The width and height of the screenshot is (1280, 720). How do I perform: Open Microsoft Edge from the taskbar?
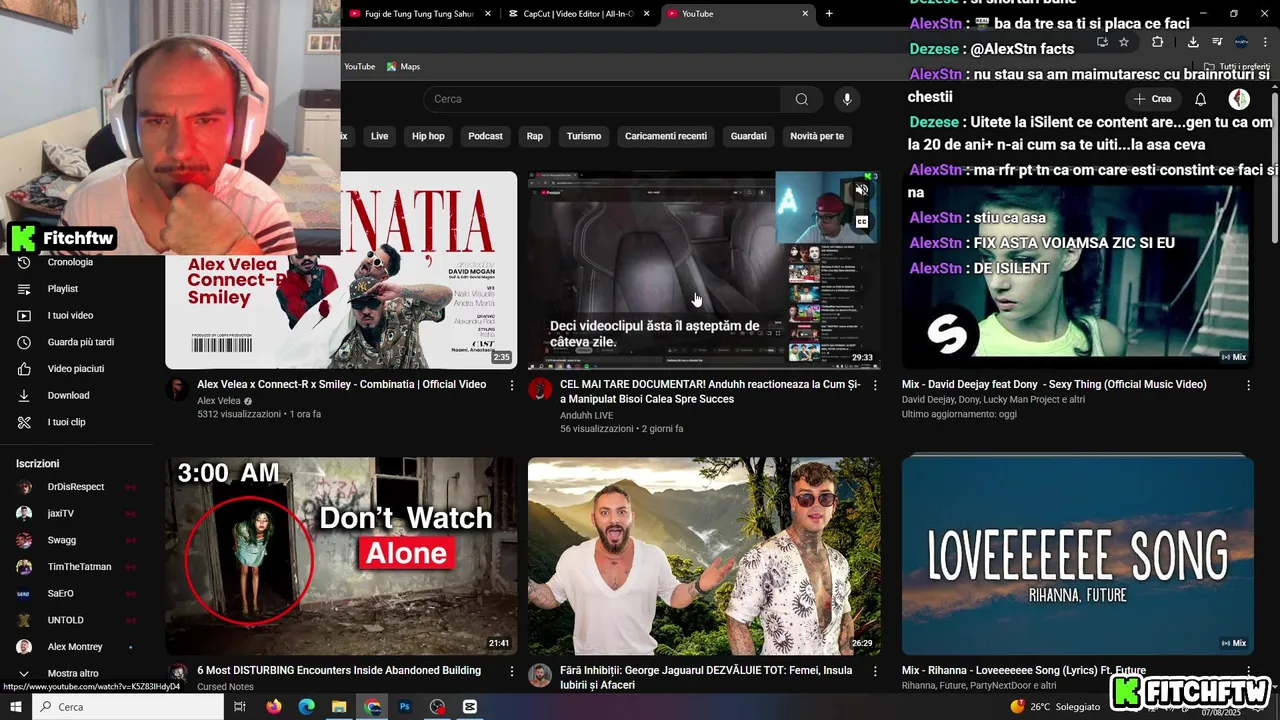click(306, 707)
